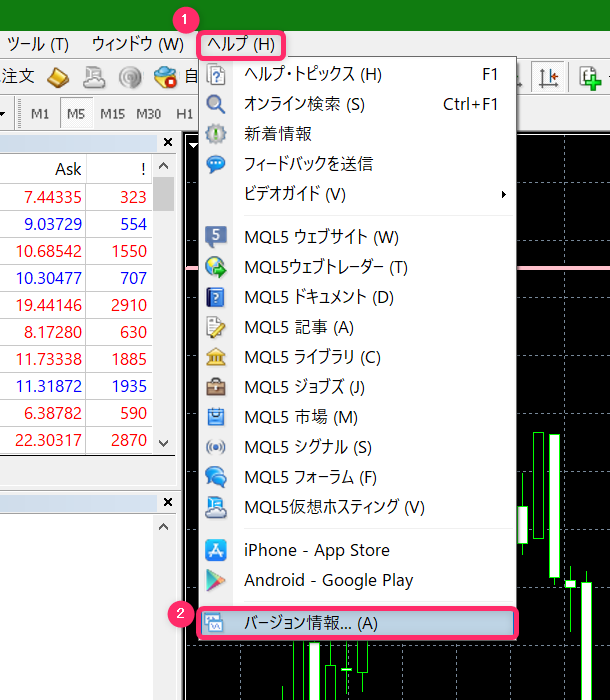The image size is (610, 700).
Task: Open MQL5 フォーラム (F) entry
Action: coord(357,477)
